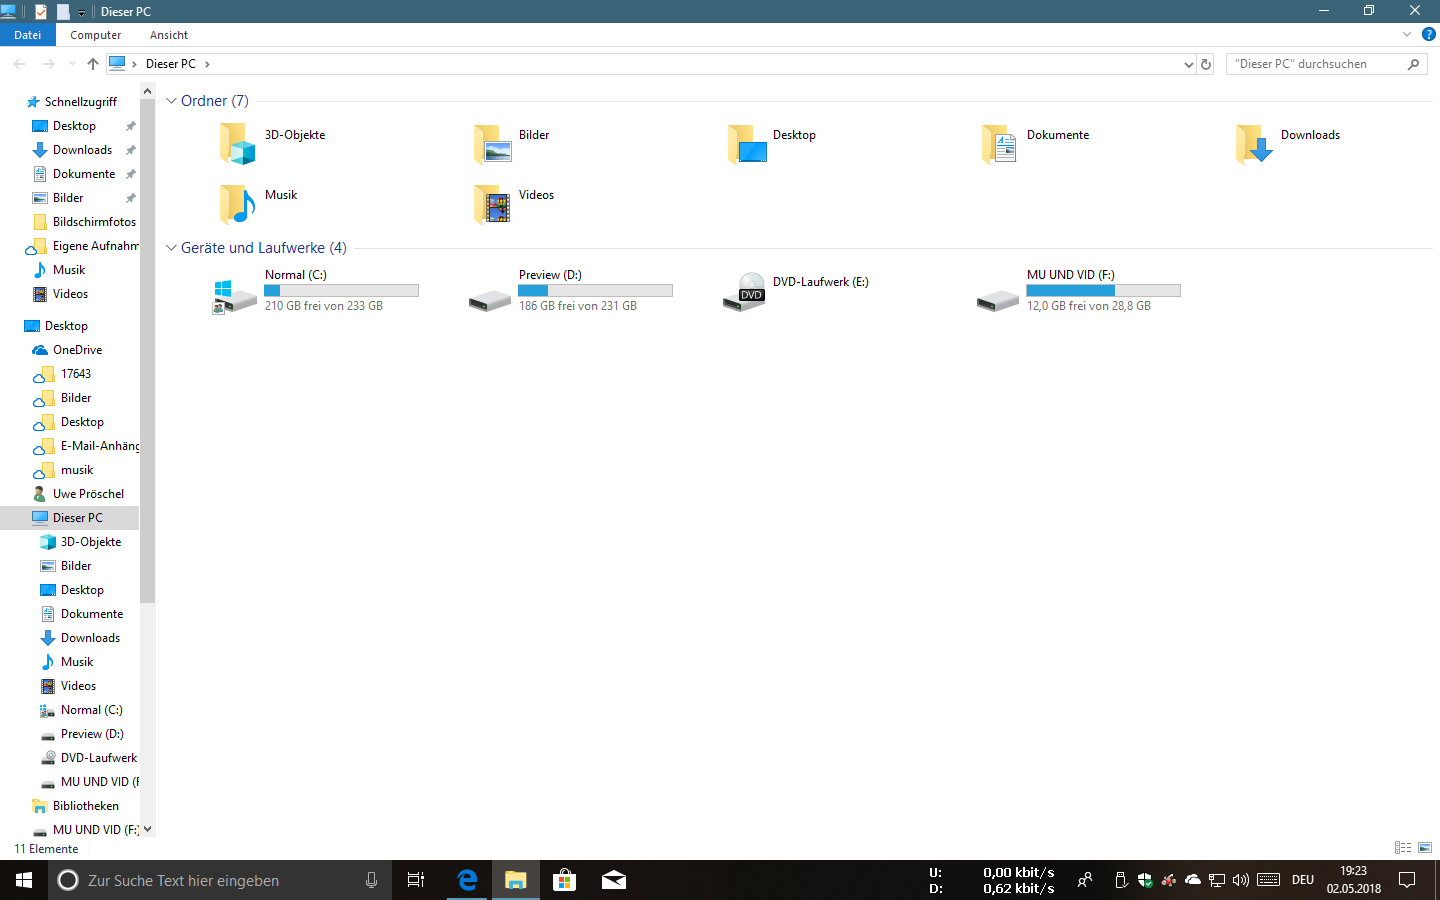Click chevron after Dieser PC in address bar
This screenshot has height=900, width=1440.
pos(207,64)
